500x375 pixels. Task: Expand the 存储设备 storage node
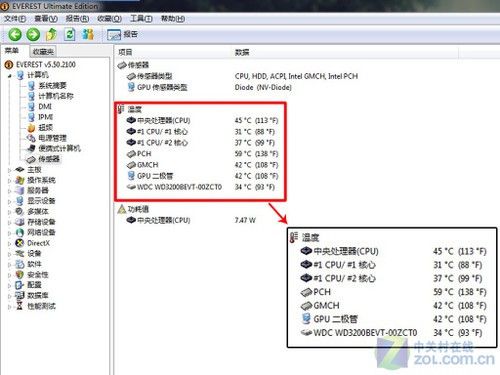tap(9, 222)
